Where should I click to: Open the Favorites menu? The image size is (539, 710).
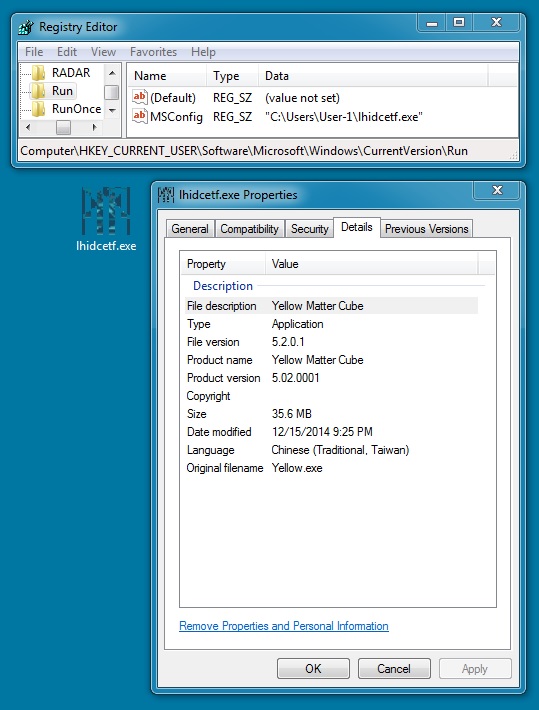click(153, 52)
